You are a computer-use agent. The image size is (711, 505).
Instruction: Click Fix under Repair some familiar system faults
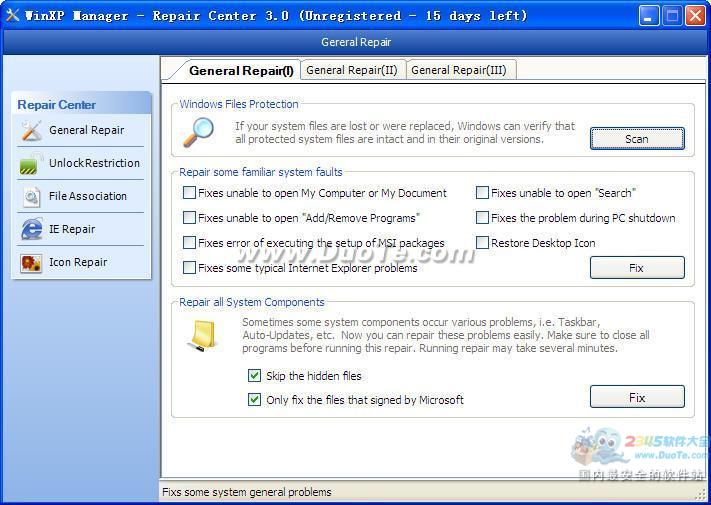coord(637,268)
